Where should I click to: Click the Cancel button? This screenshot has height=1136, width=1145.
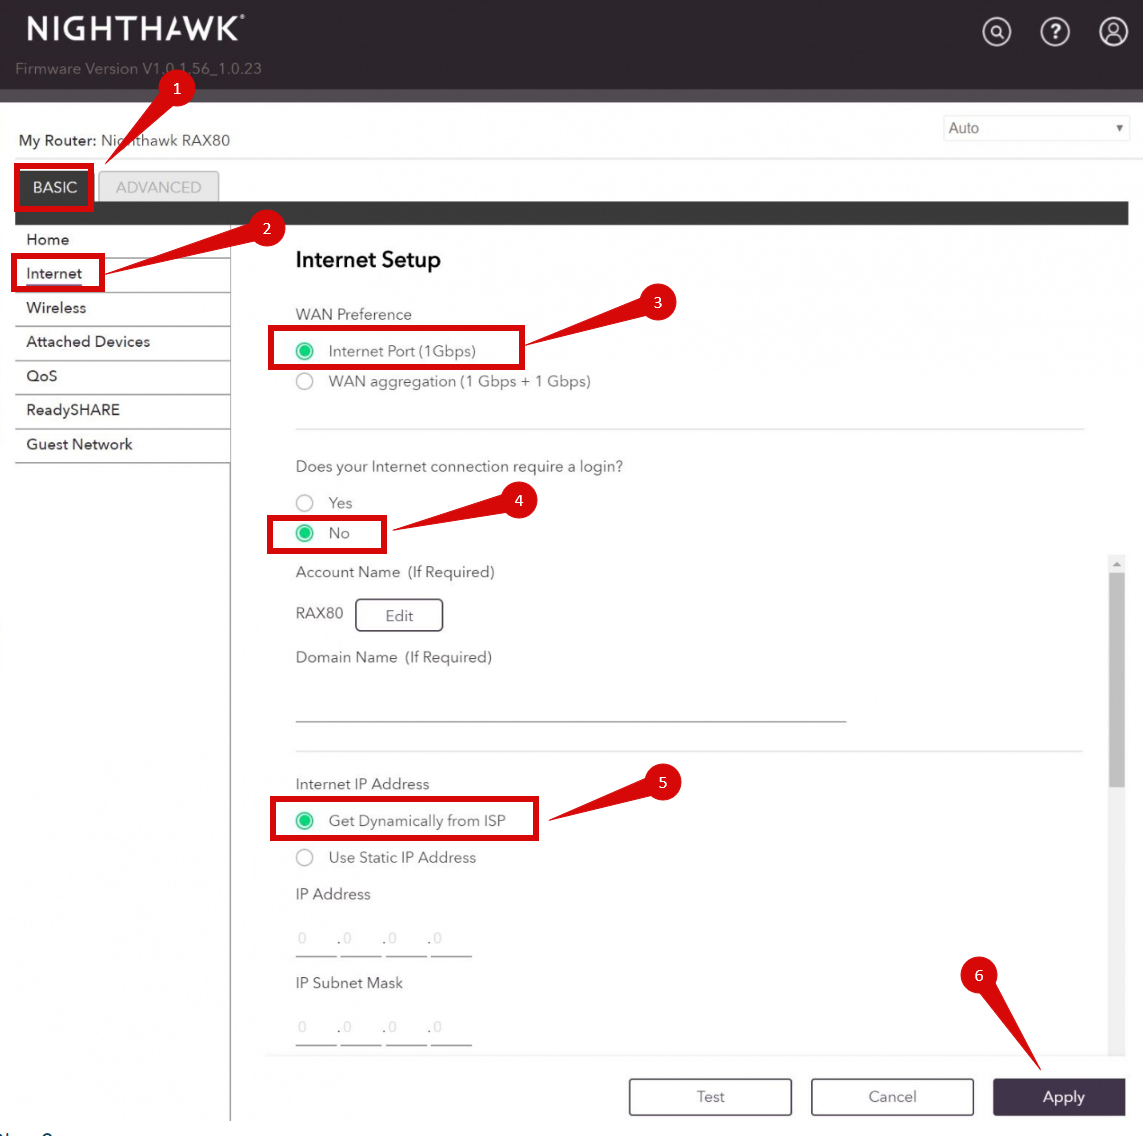pos(892,1097)
